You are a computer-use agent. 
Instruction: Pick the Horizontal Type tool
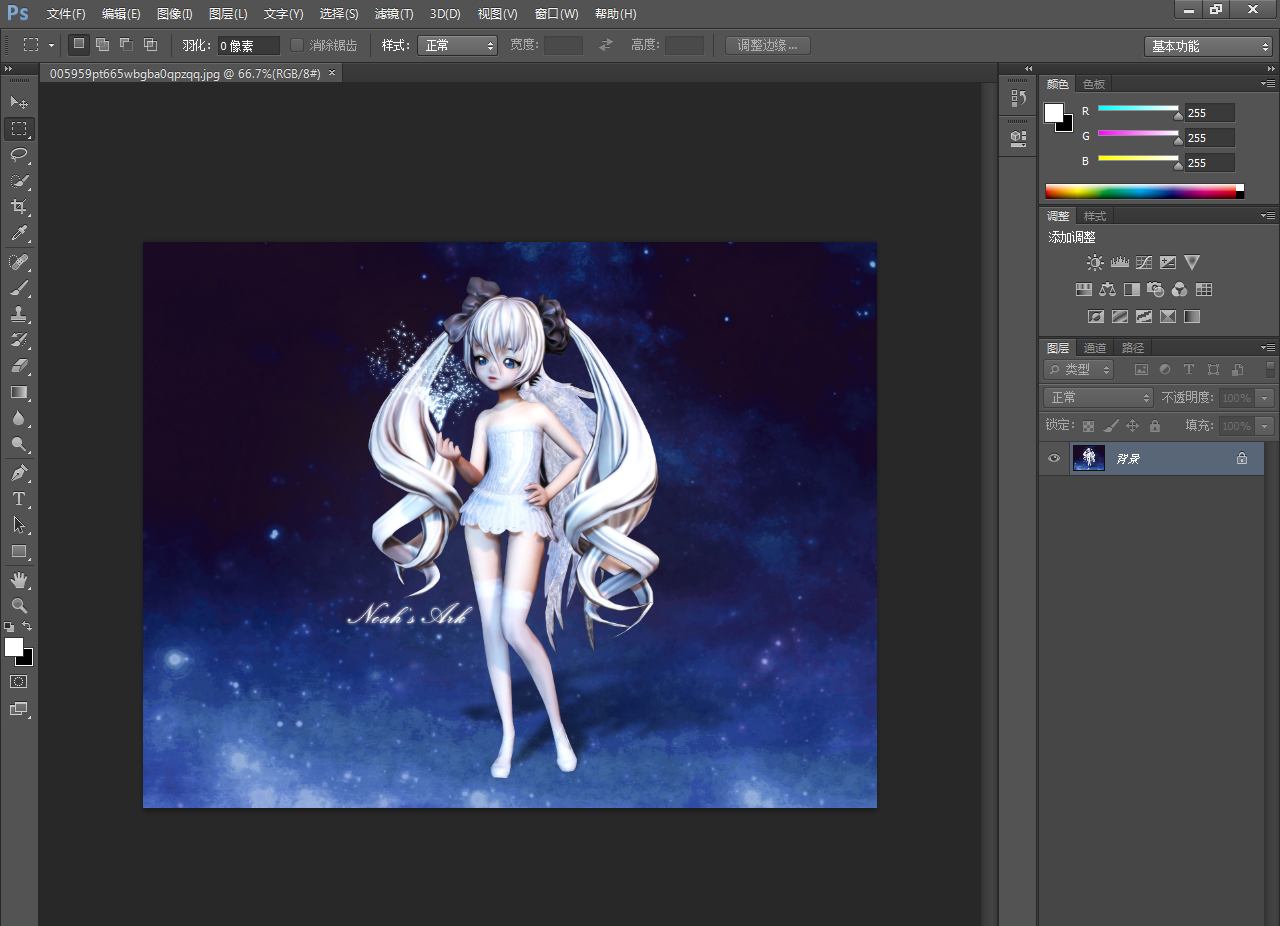click(x=19, y=498)
